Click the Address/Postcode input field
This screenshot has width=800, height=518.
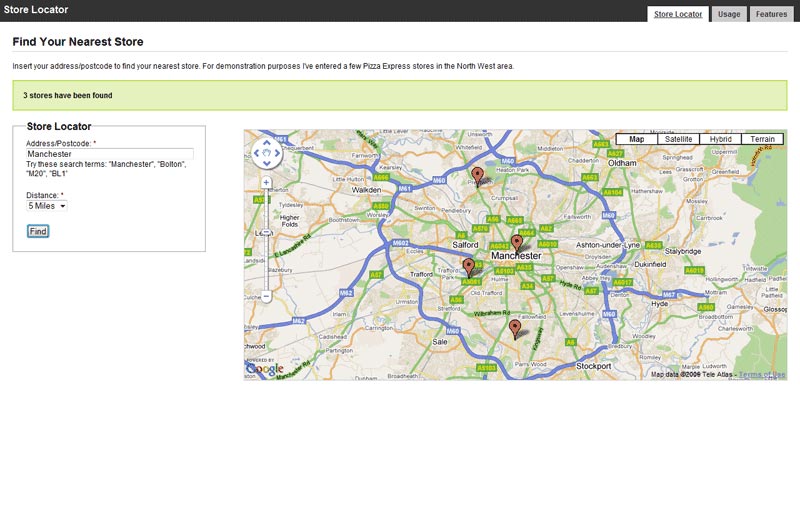[110, 154]
